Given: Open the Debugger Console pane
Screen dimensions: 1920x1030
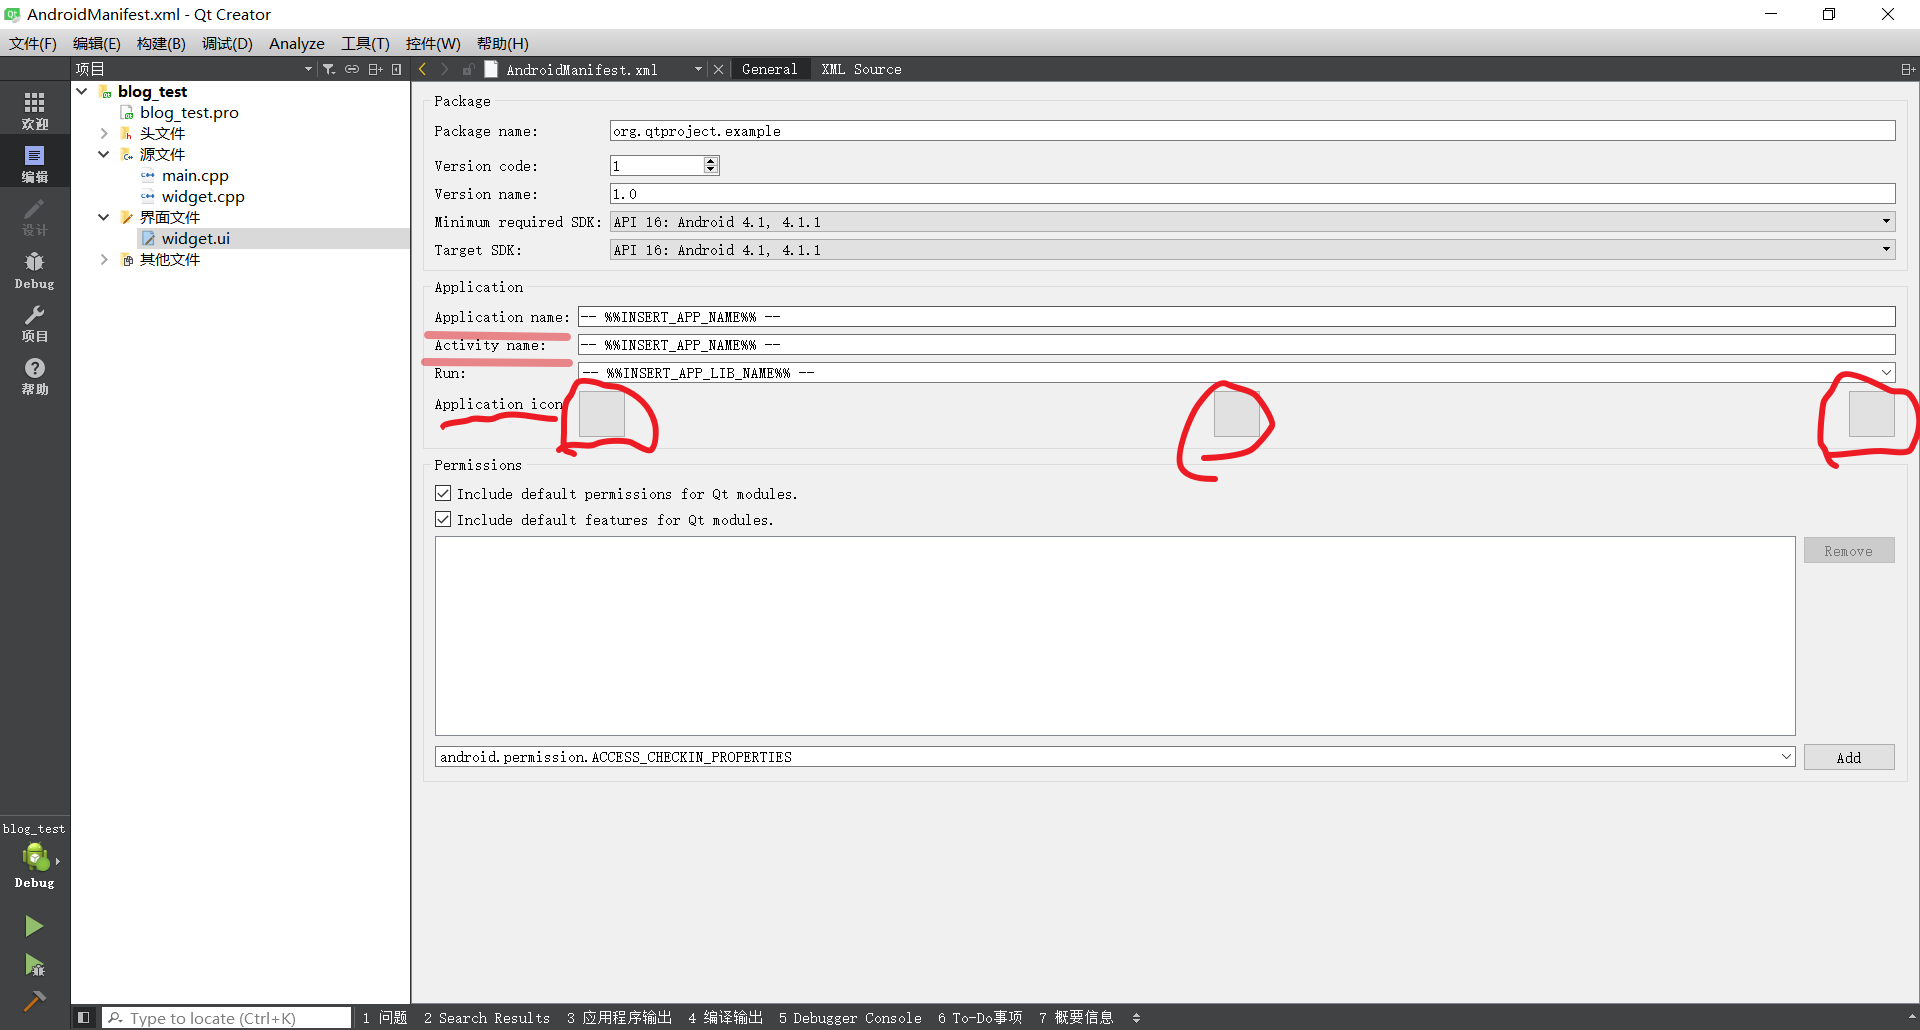Looking at the screenshot, I should click(850, 1018).
